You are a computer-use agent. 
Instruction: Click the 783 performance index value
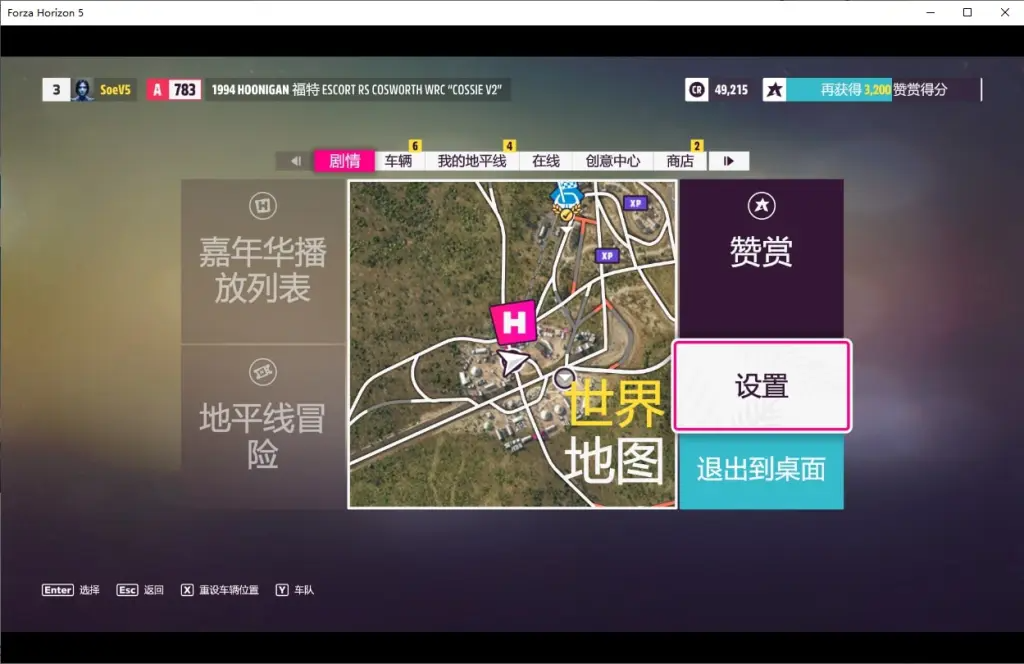pos(185,89)
